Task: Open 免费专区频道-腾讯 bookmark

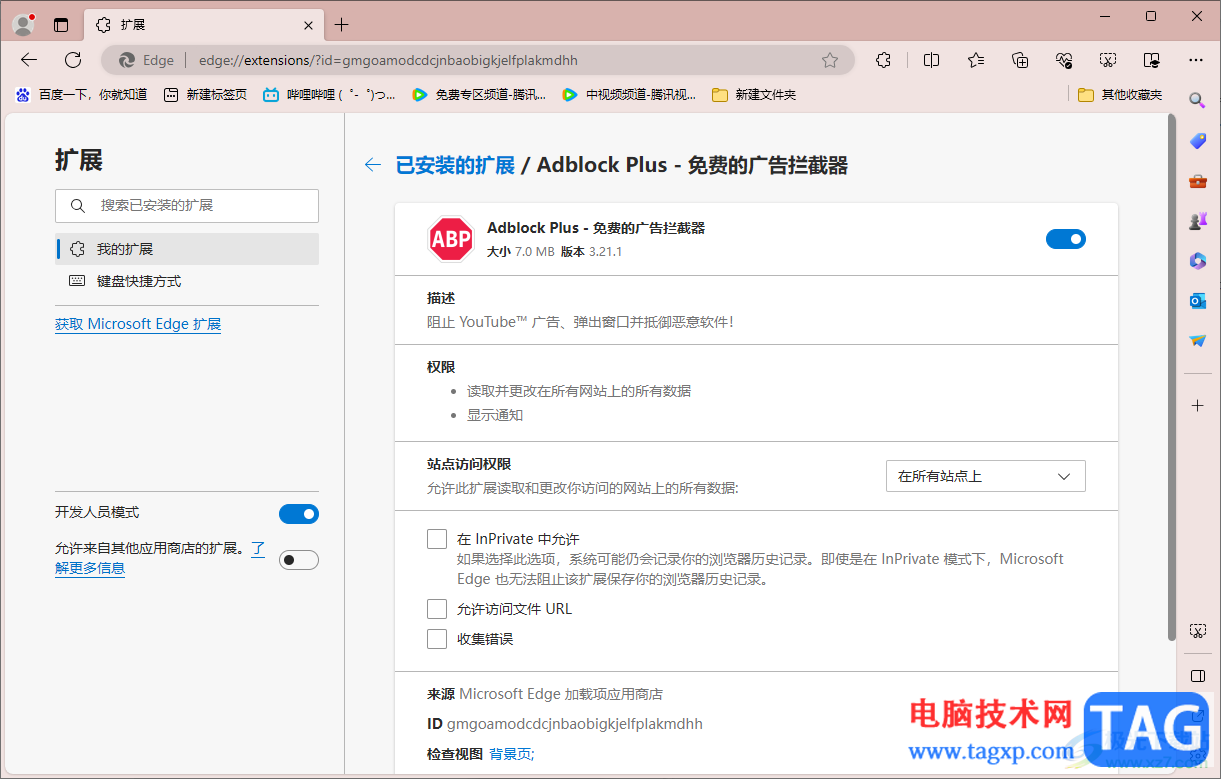Action: click(479, 94)
